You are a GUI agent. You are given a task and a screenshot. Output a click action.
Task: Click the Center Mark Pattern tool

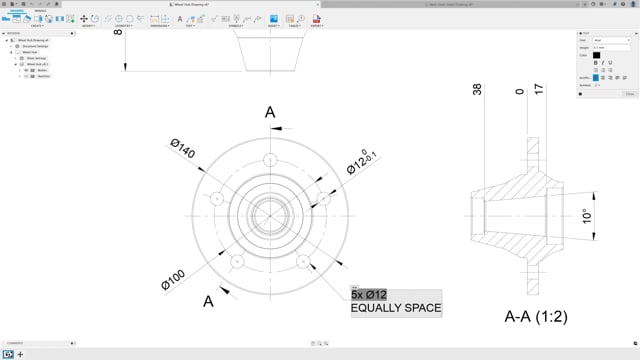coord(129,19)
